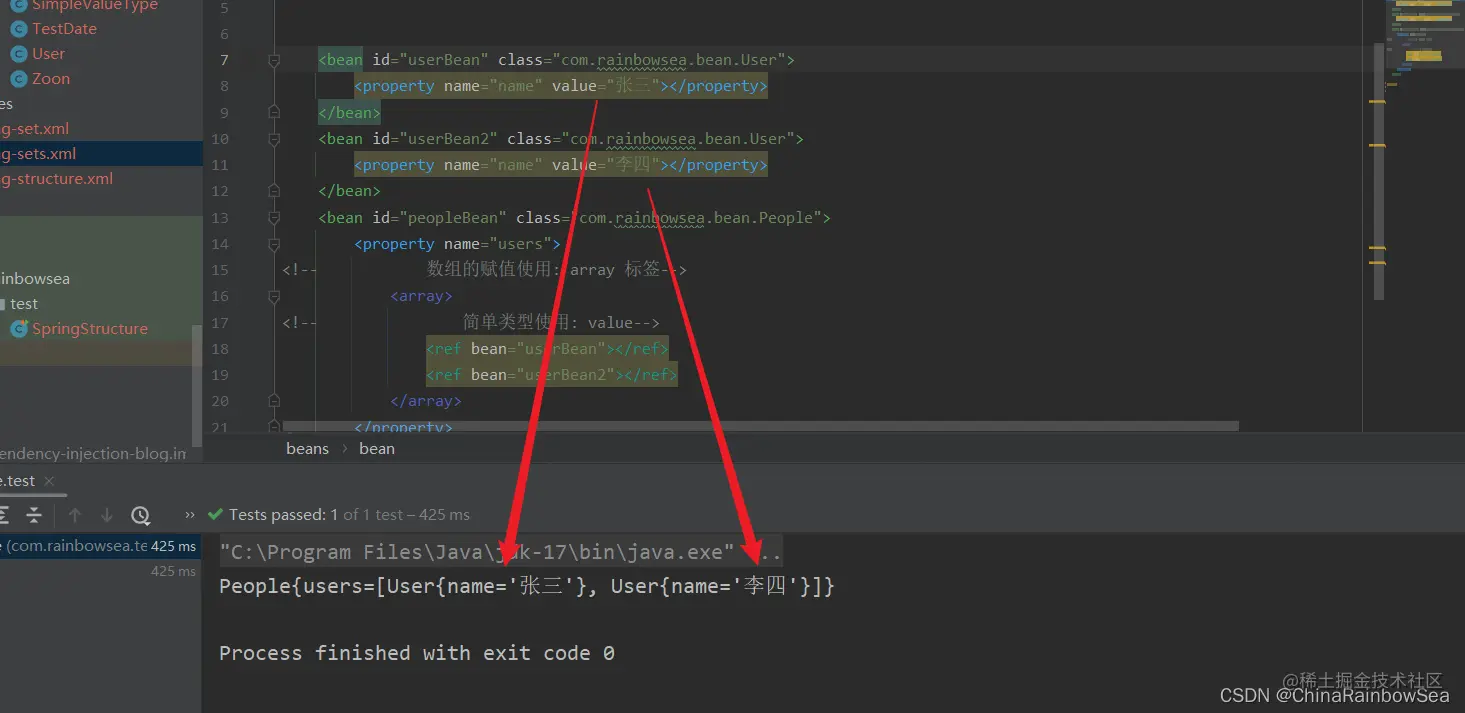Select the test folder in the project tree
1465x713 pixels.
pos(24,304)
